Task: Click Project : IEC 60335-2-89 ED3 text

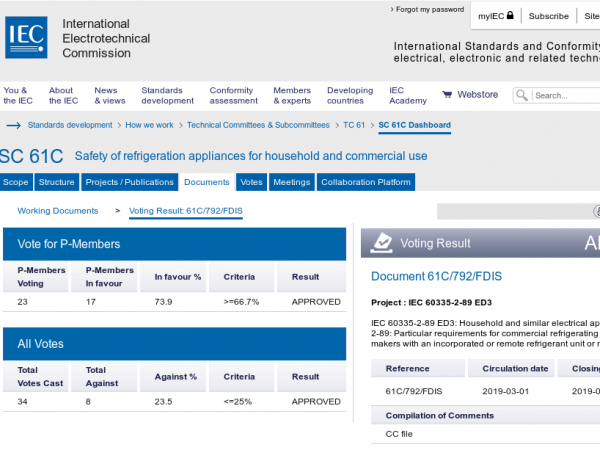Action: (x=431, y=302)
